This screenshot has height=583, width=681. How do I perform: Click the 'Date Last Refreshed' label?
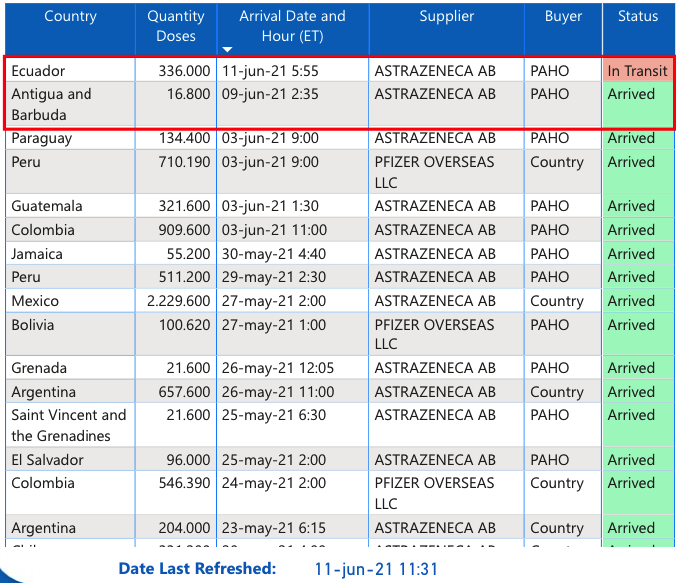coord(197,569)
